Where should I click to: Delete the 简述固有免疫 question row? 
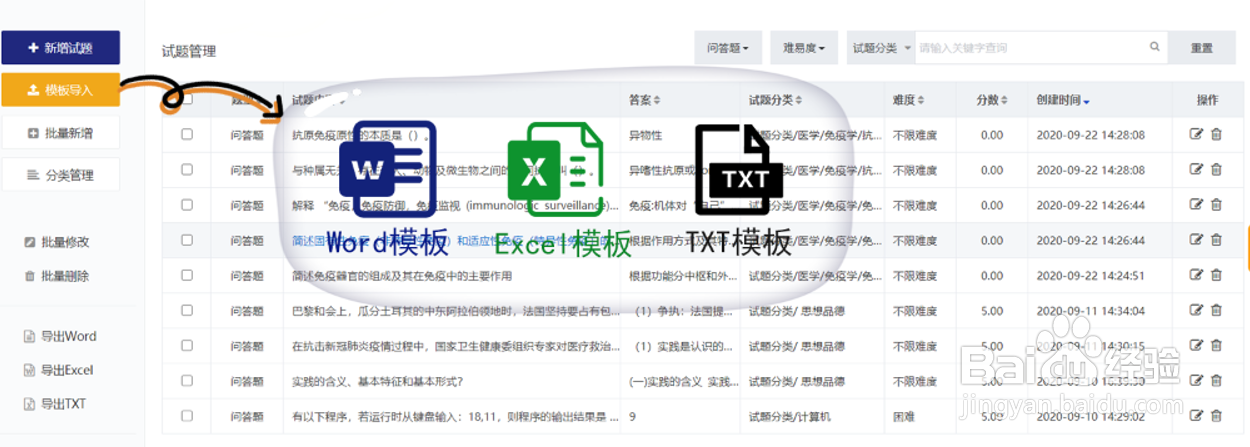coord(1216,240)
